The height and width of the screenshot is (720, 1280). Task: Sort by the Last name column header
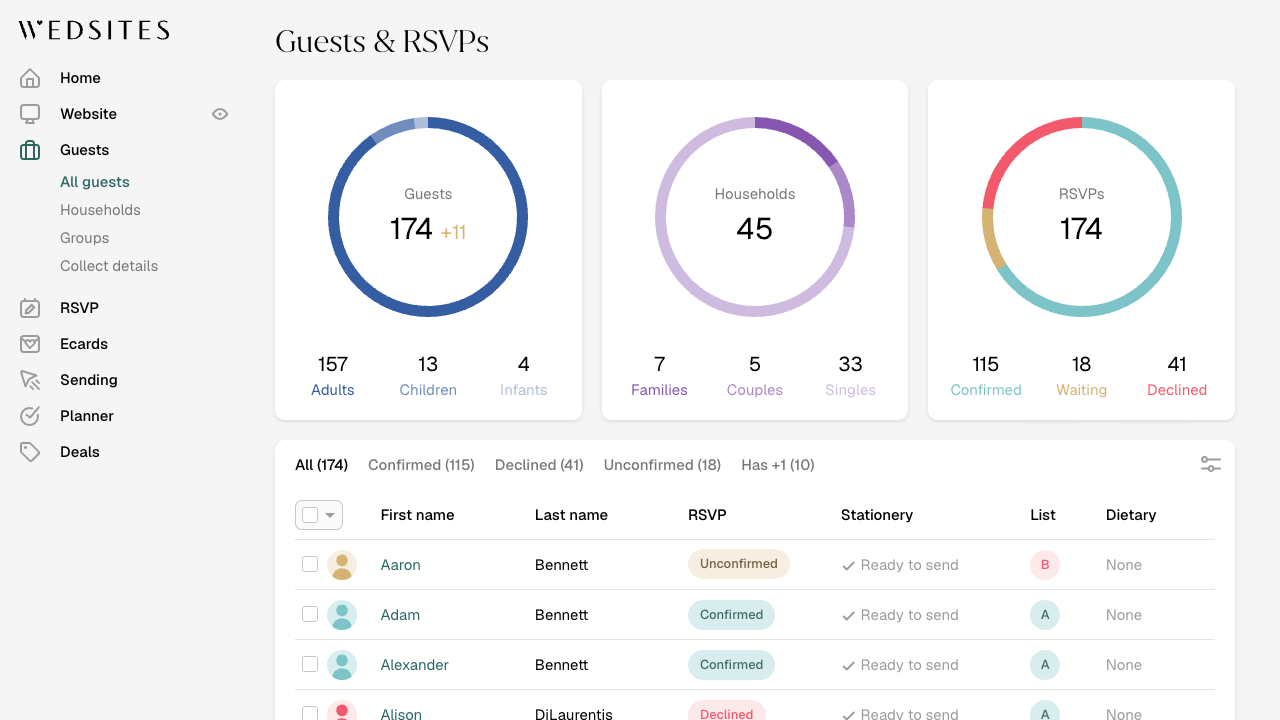(x=571, y=515)
